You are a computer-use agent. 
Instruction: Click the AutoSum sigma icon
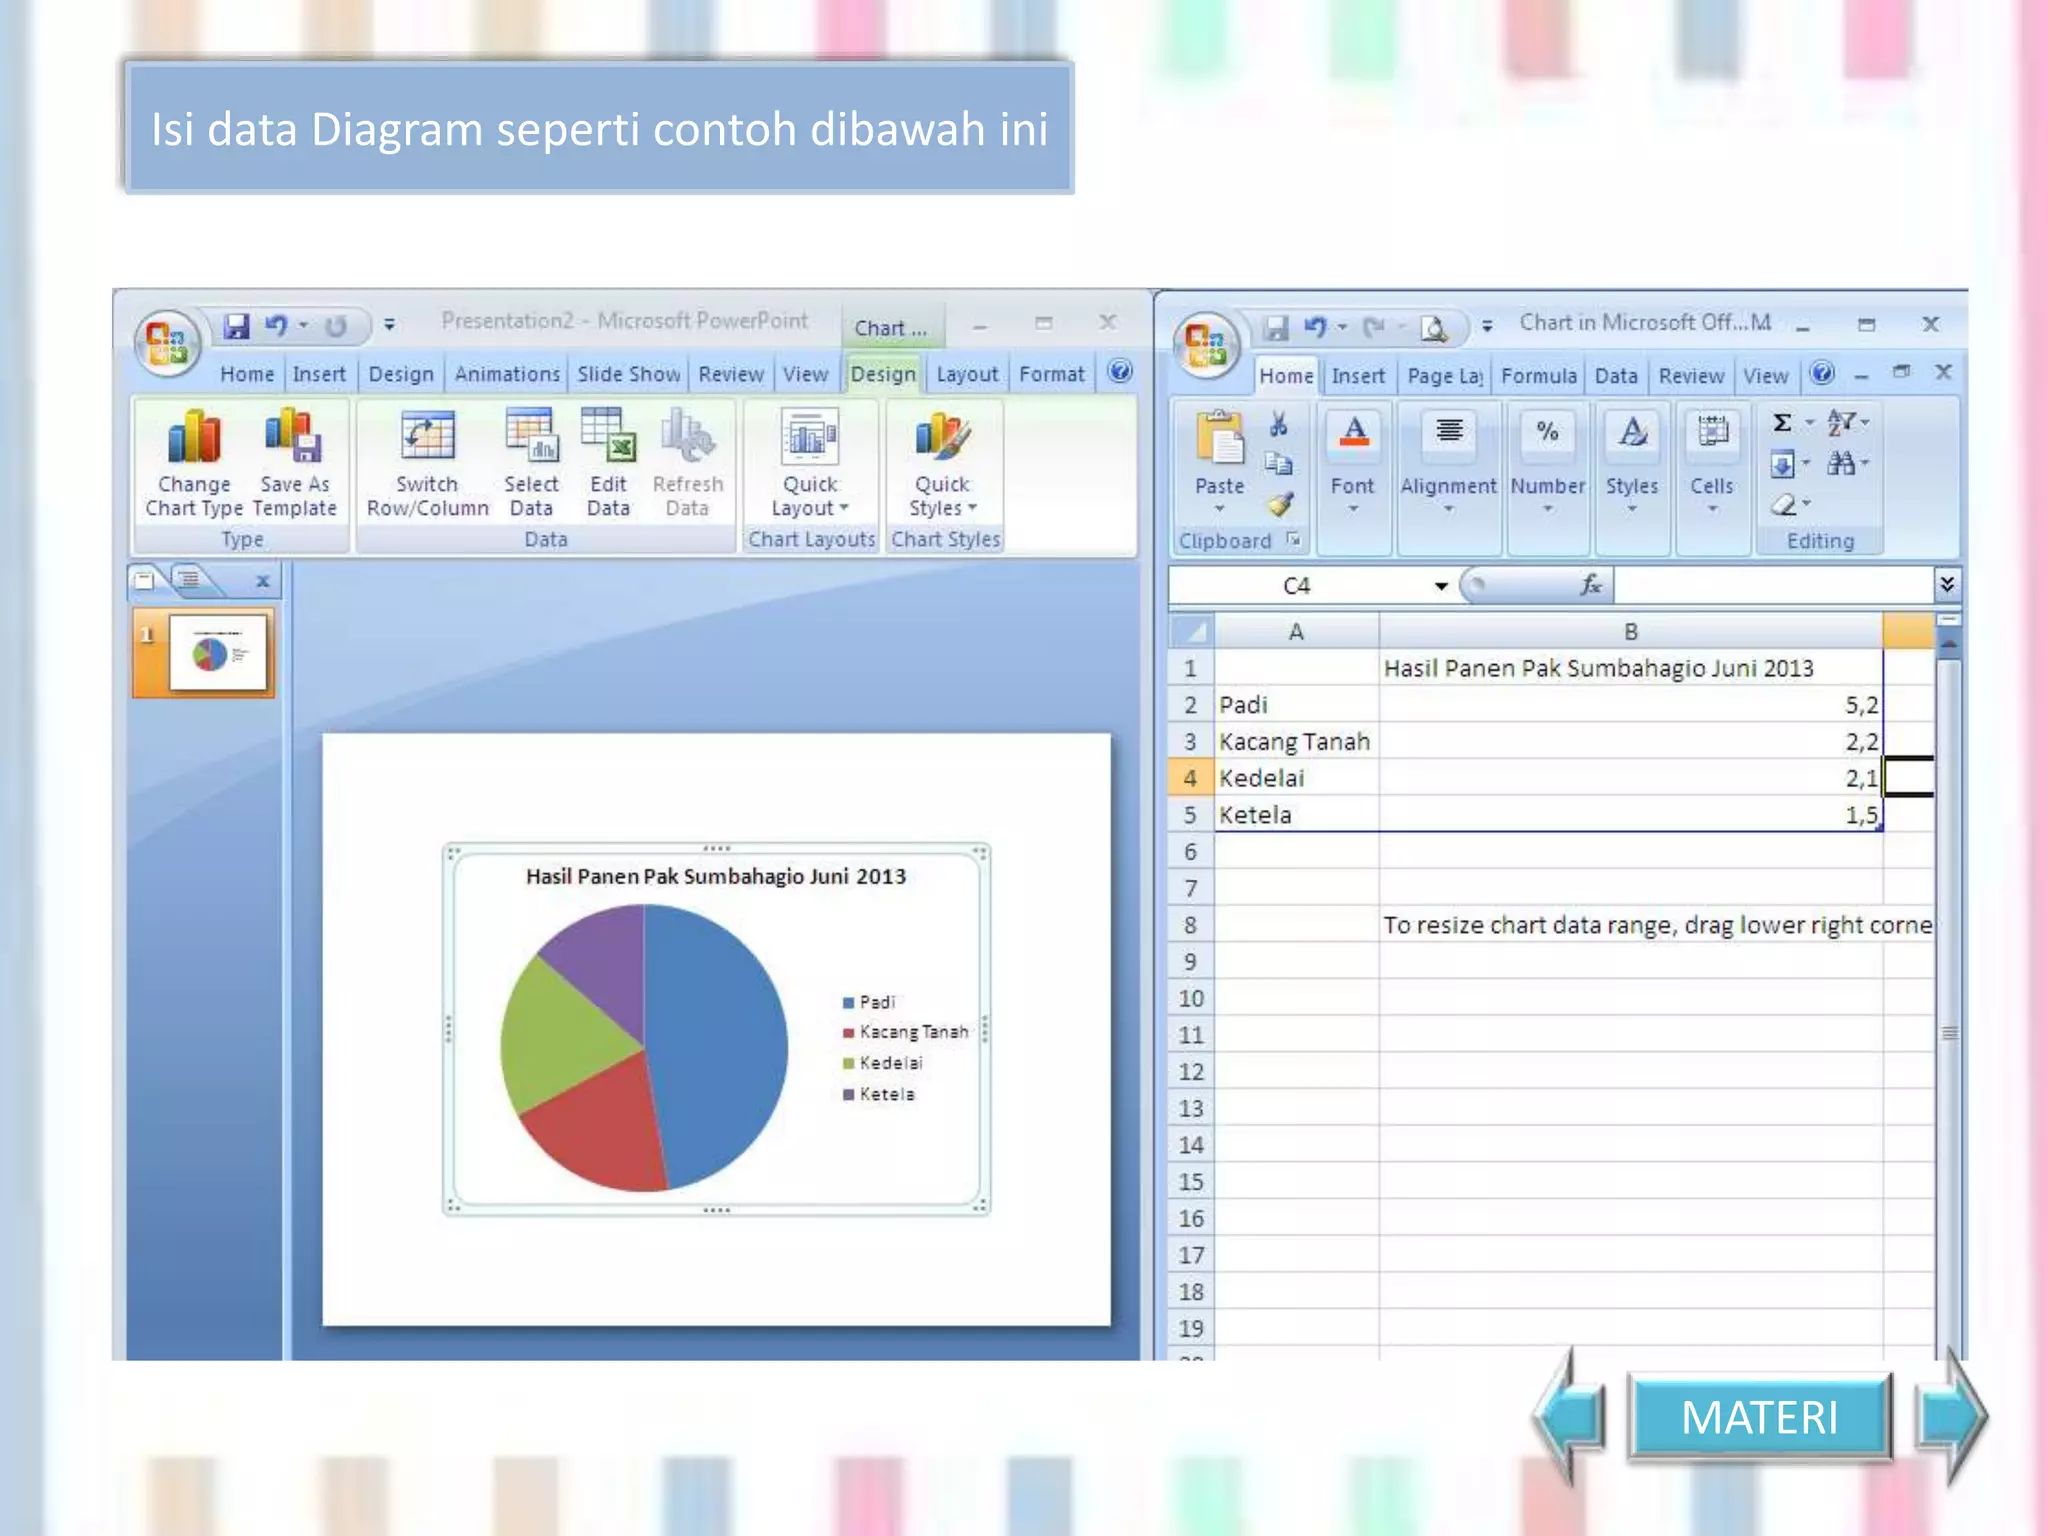(1782, 423)
